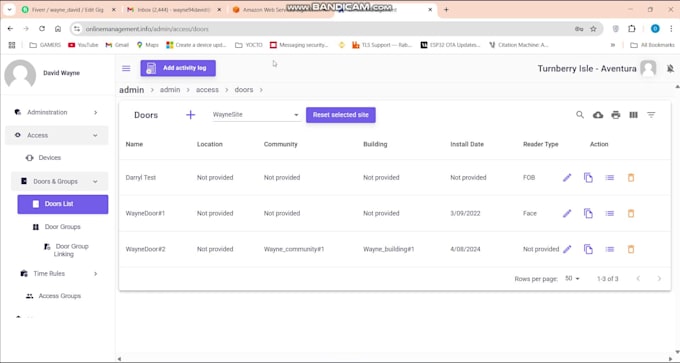Open rows per page dropdown

tap(572, 278)
